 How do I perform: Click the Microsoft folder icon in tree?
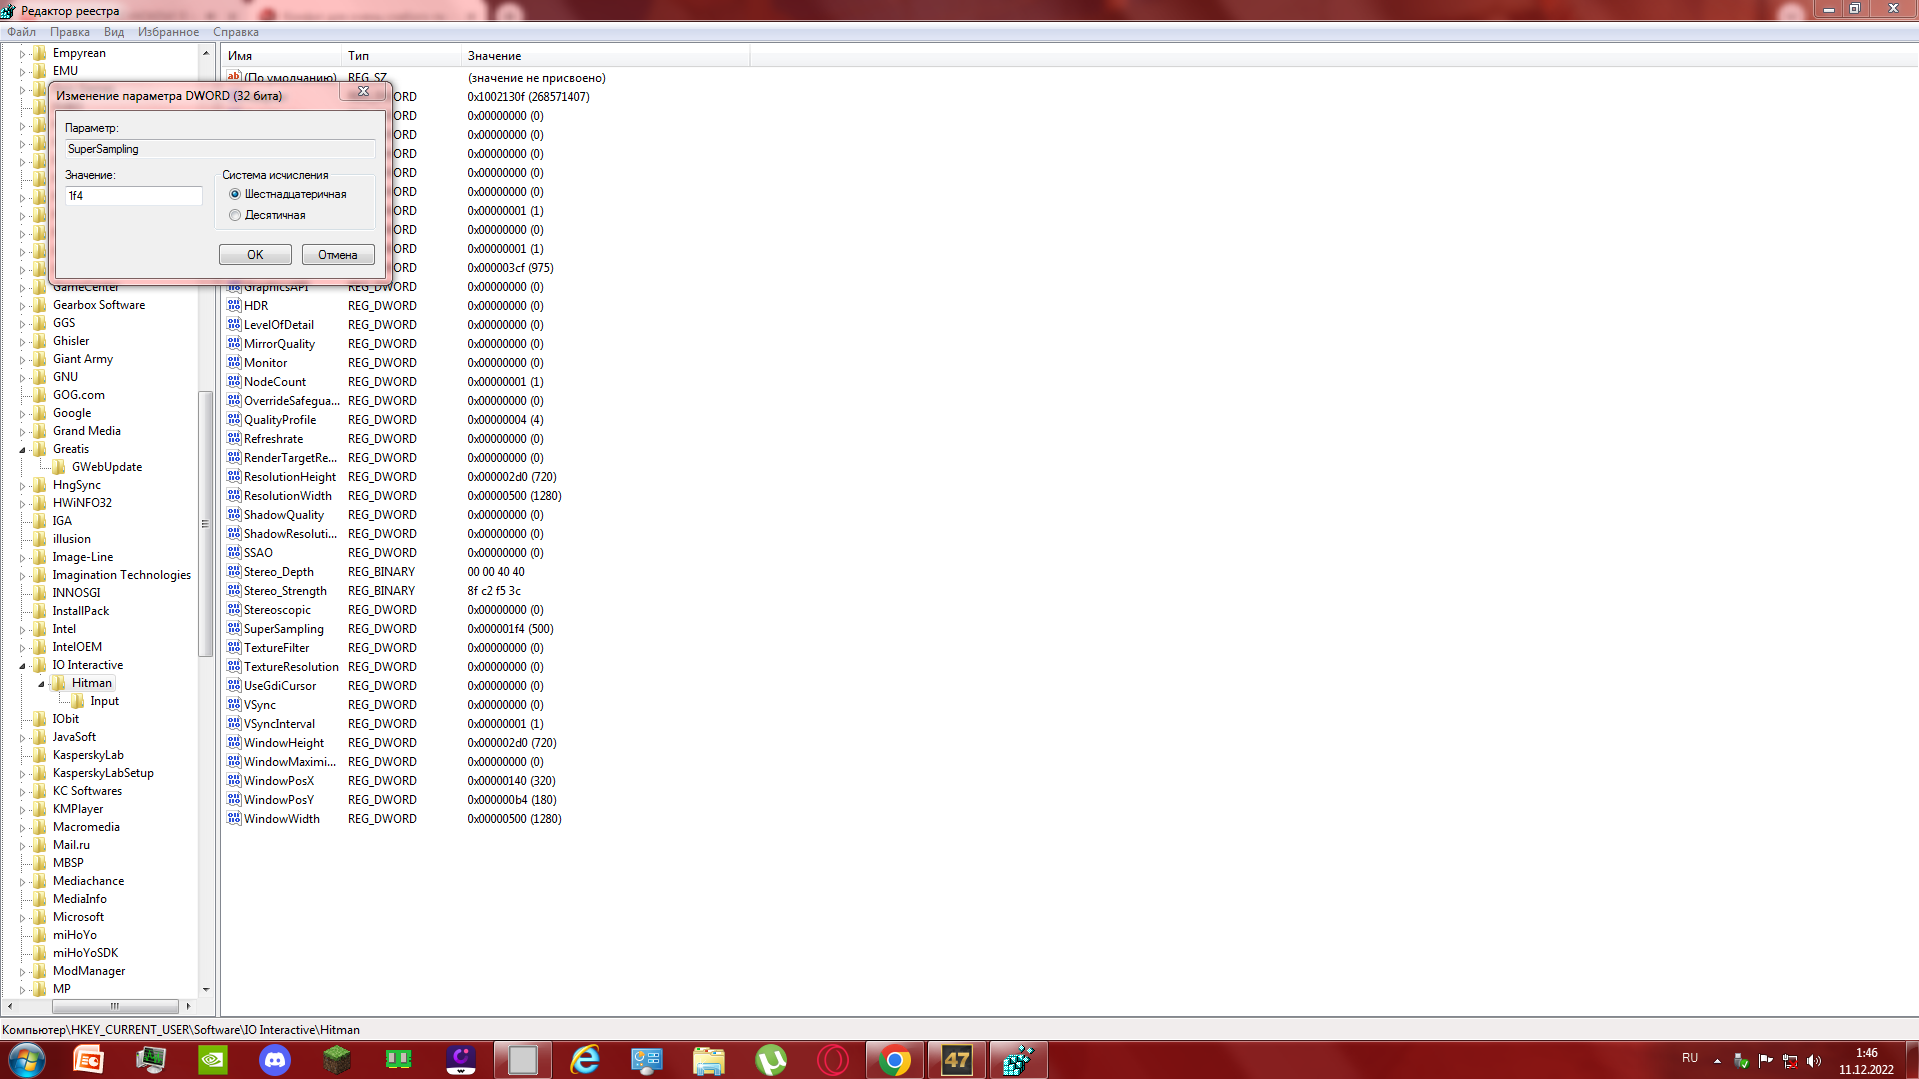pyautogui.click(x=40, y=917)
